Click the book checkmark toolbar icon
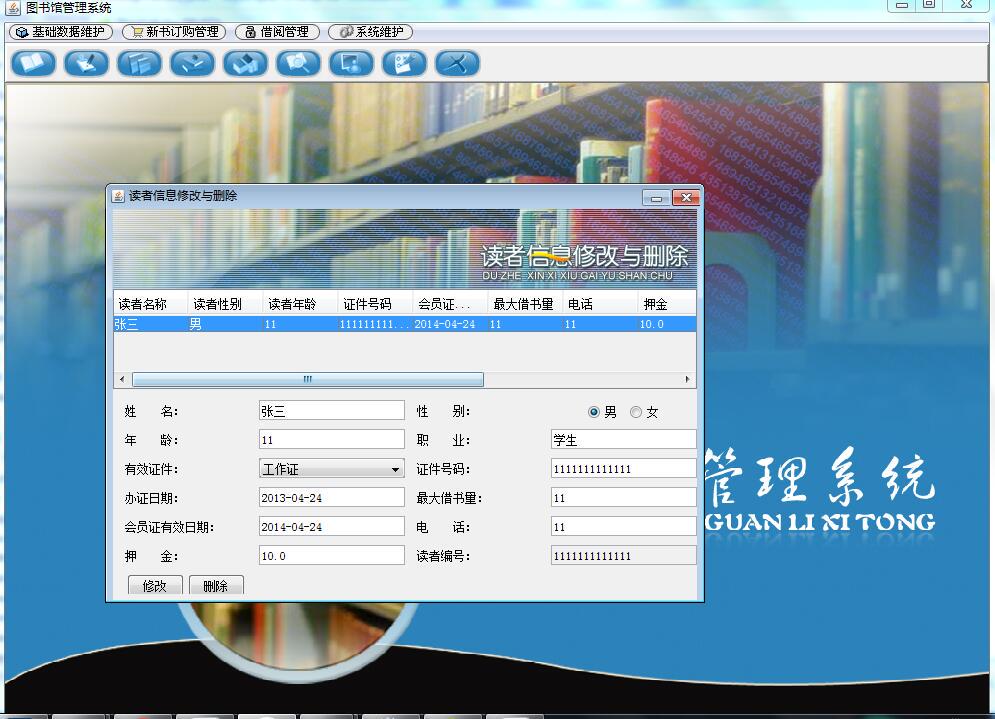Image resolution: width=995 pixels, height=719 pixels. pos(192,63)
